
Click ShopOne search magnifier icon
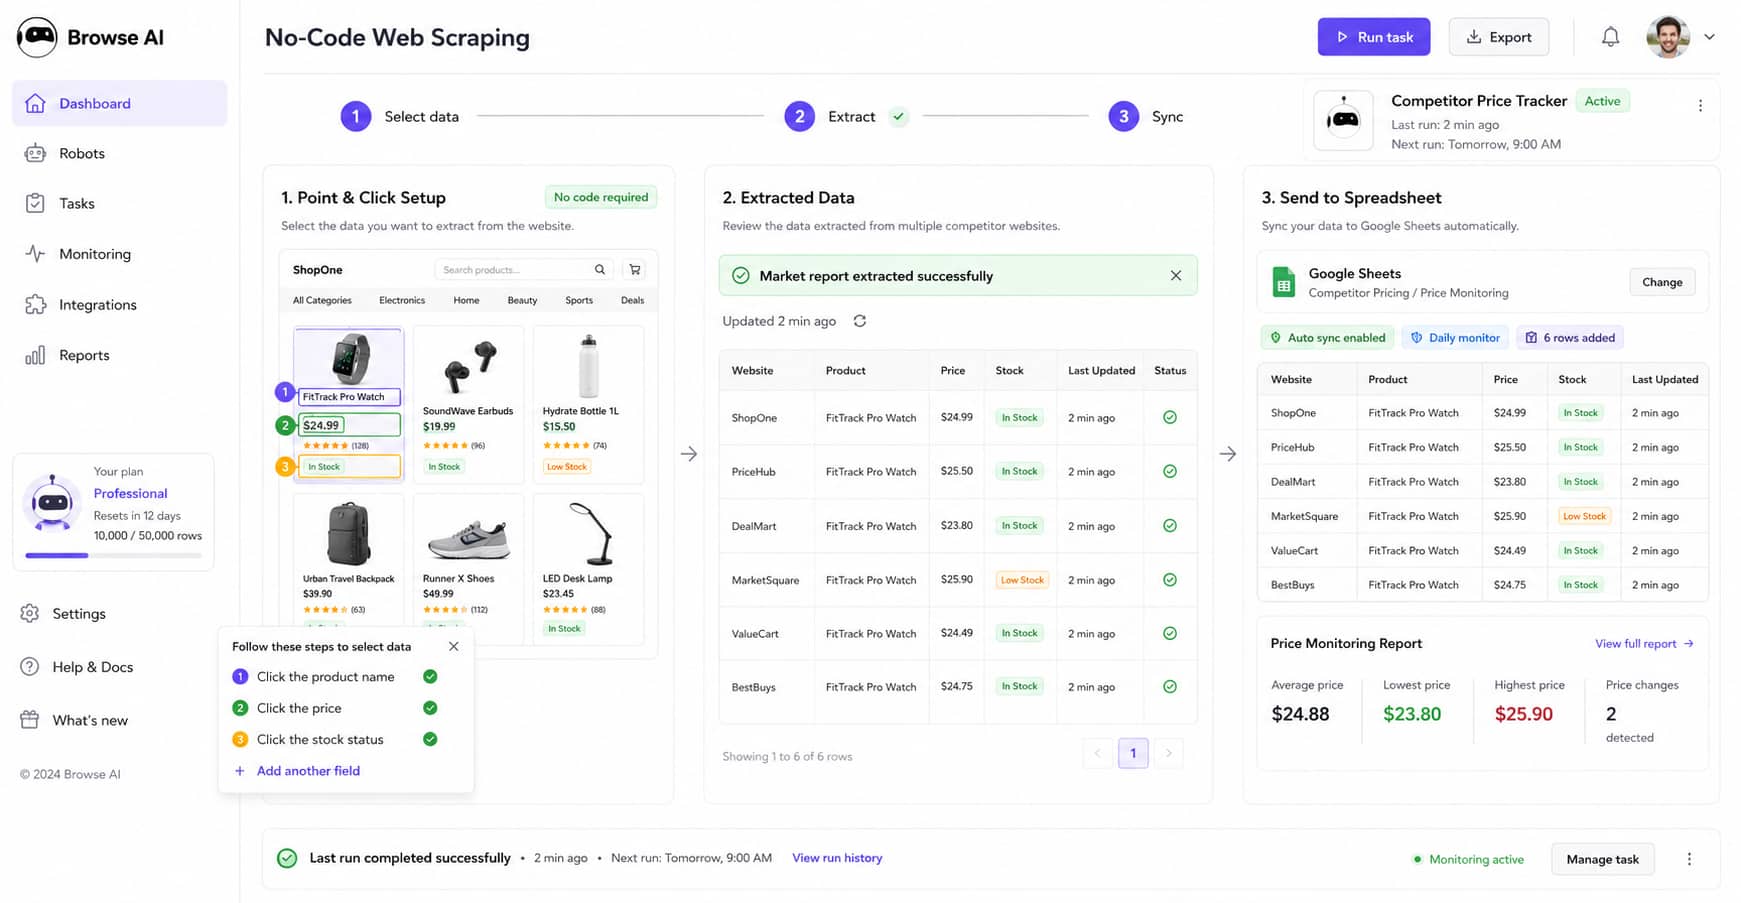[600, 270]
